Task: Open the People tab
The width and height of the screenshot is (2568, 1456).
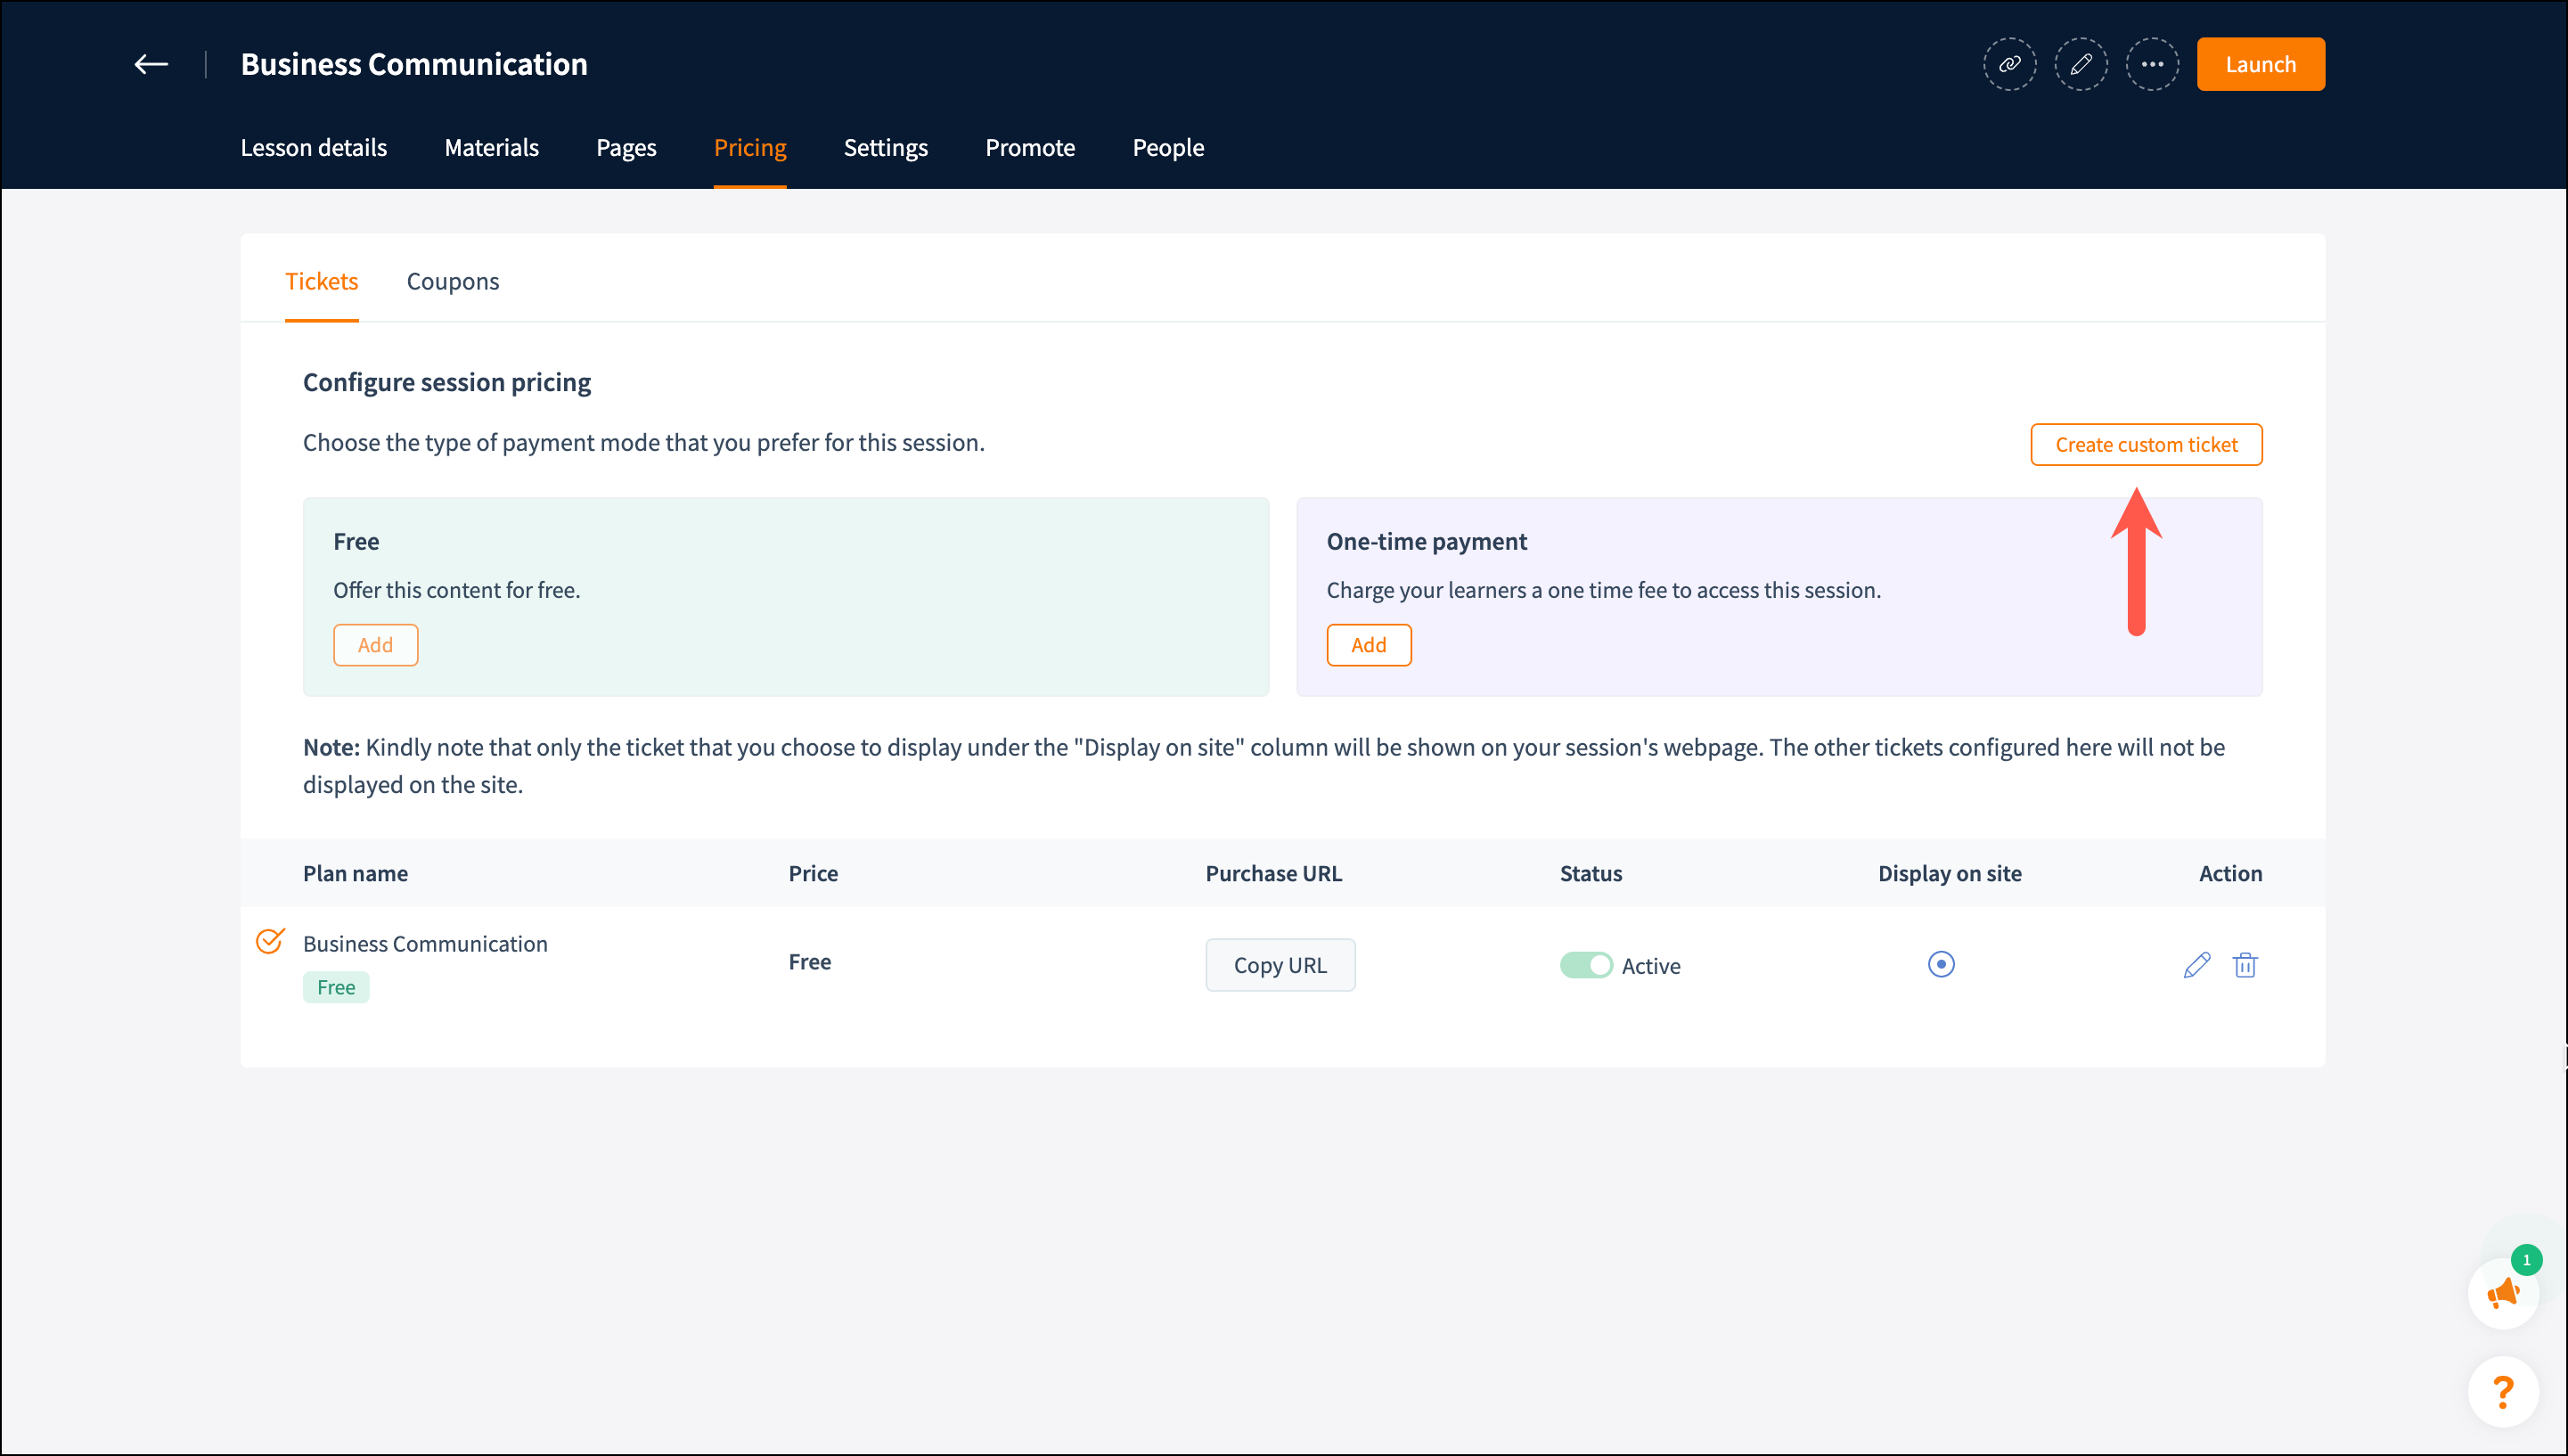Action: 1168,148
